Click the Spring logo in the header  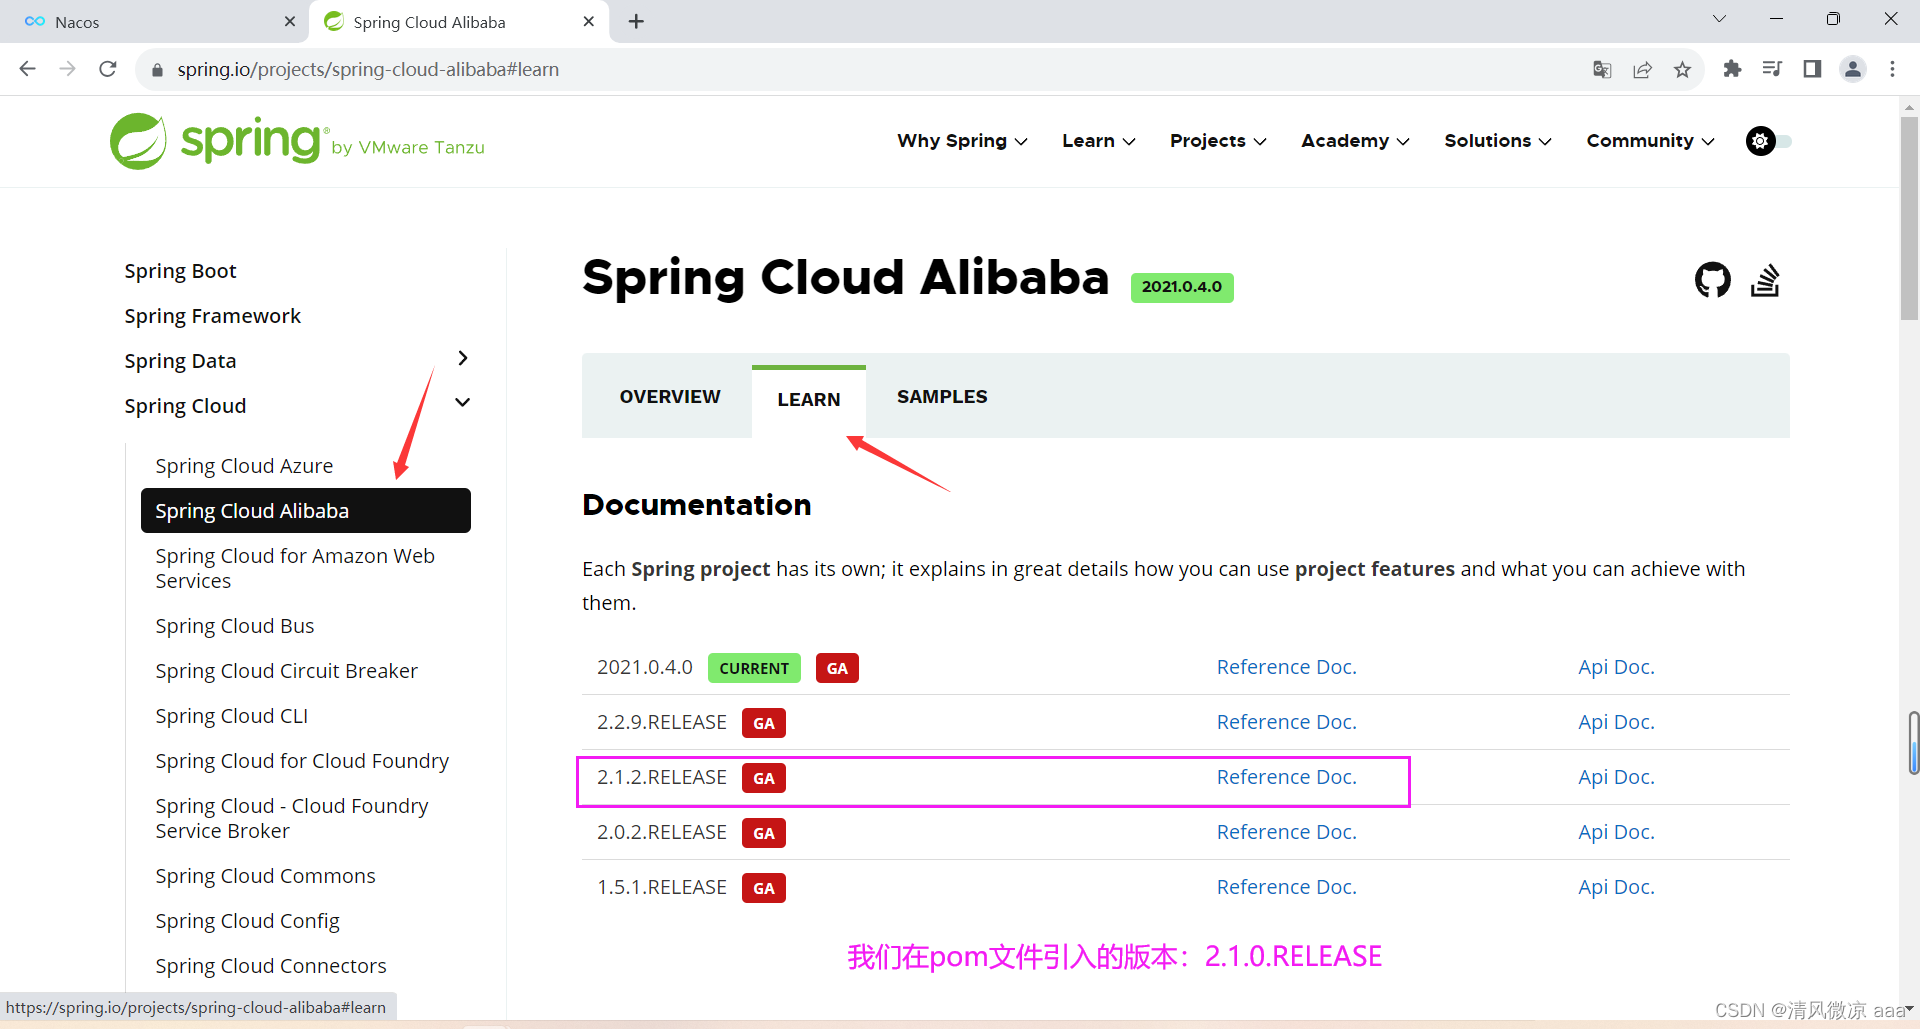297,141
